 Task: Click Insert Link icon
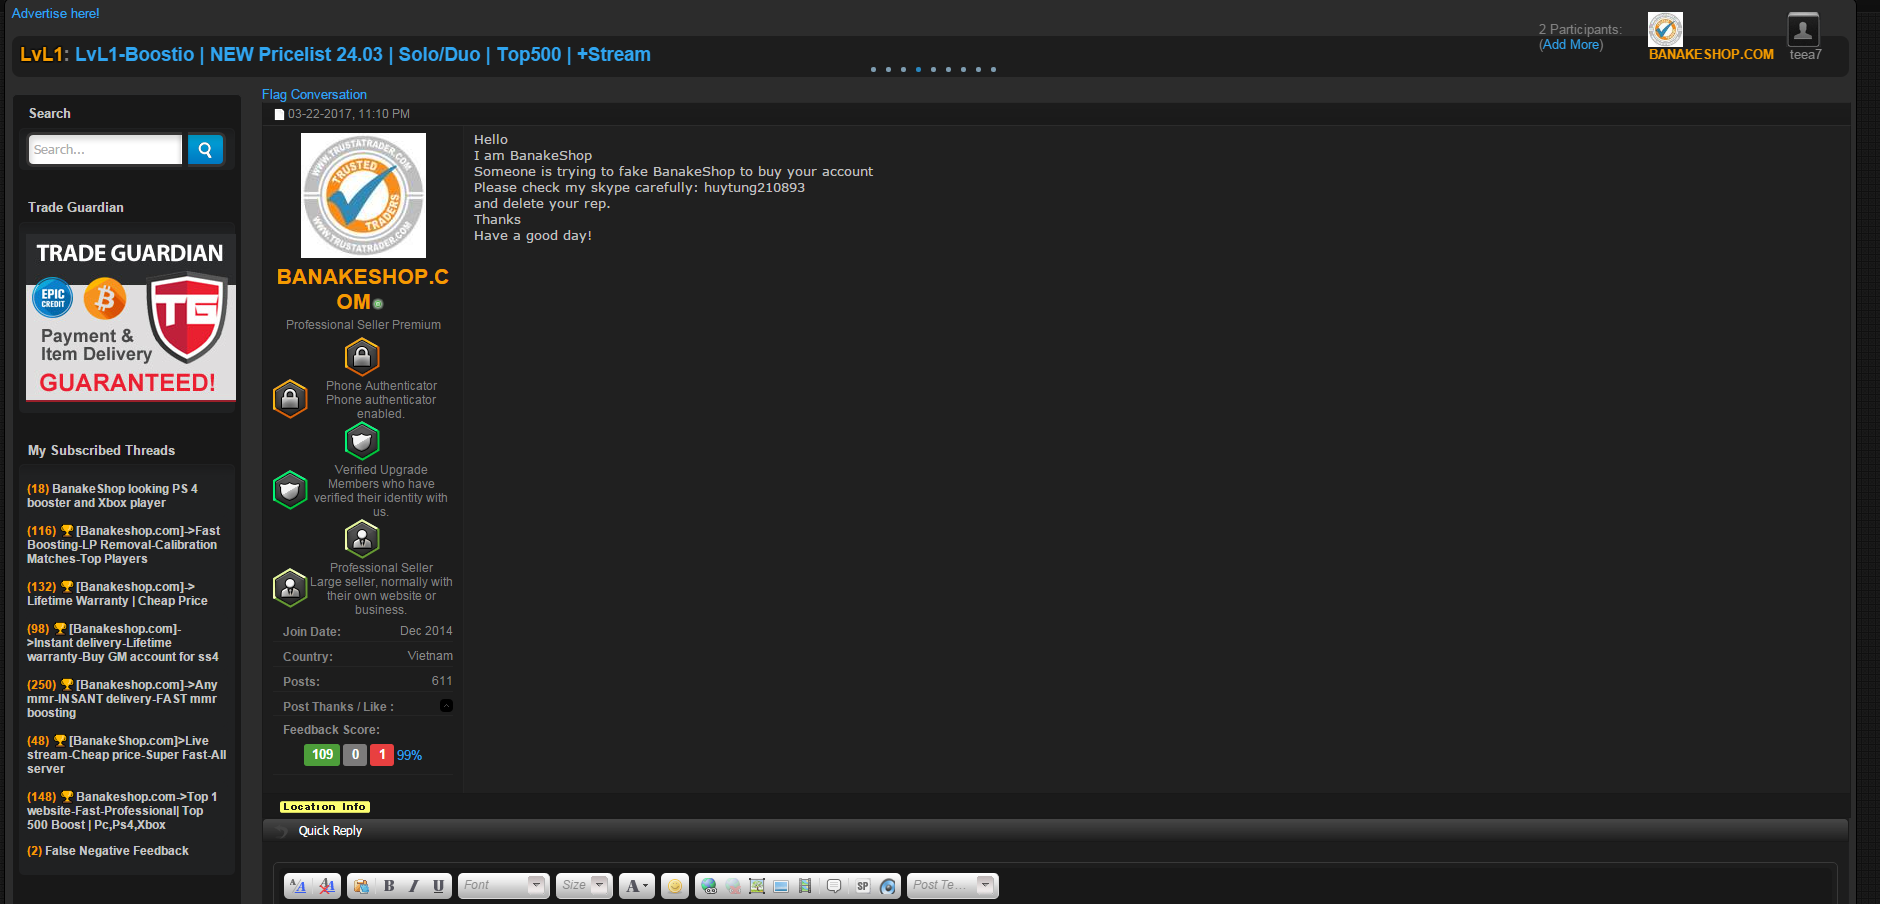pos(709,886)
